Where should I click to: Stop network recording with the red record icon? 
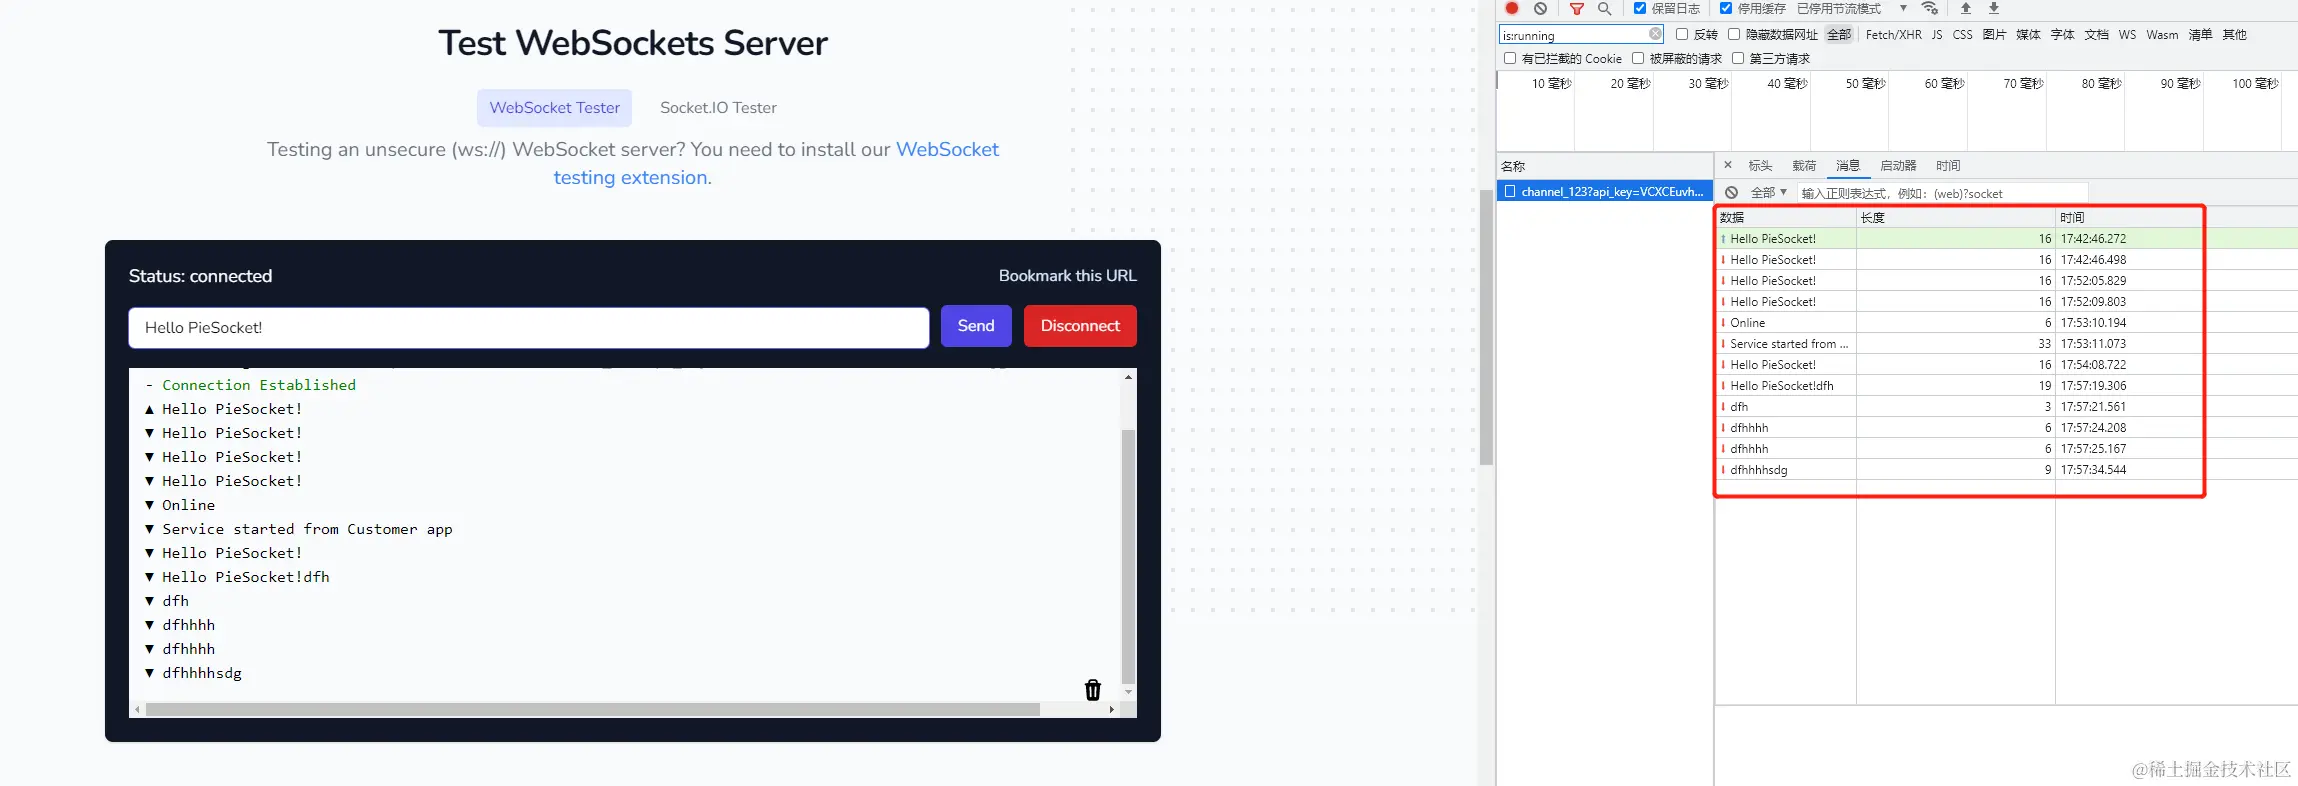(x=1512, y=8)
